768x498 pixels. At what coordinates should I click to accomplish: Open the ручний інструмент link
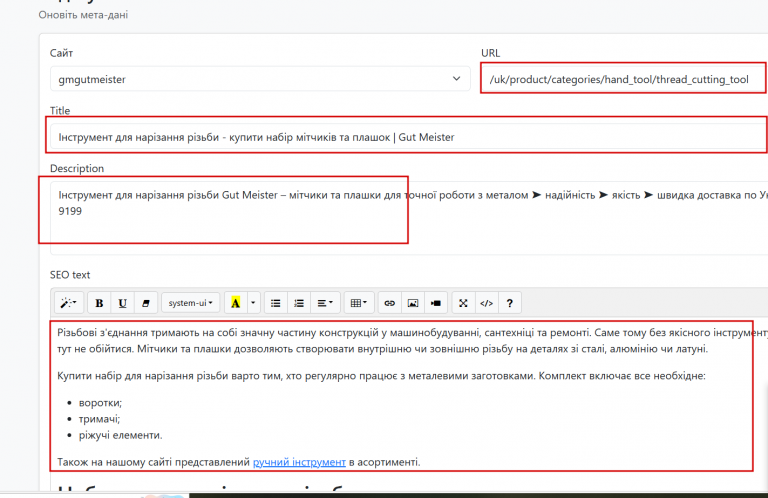click(x=299, y=462)
